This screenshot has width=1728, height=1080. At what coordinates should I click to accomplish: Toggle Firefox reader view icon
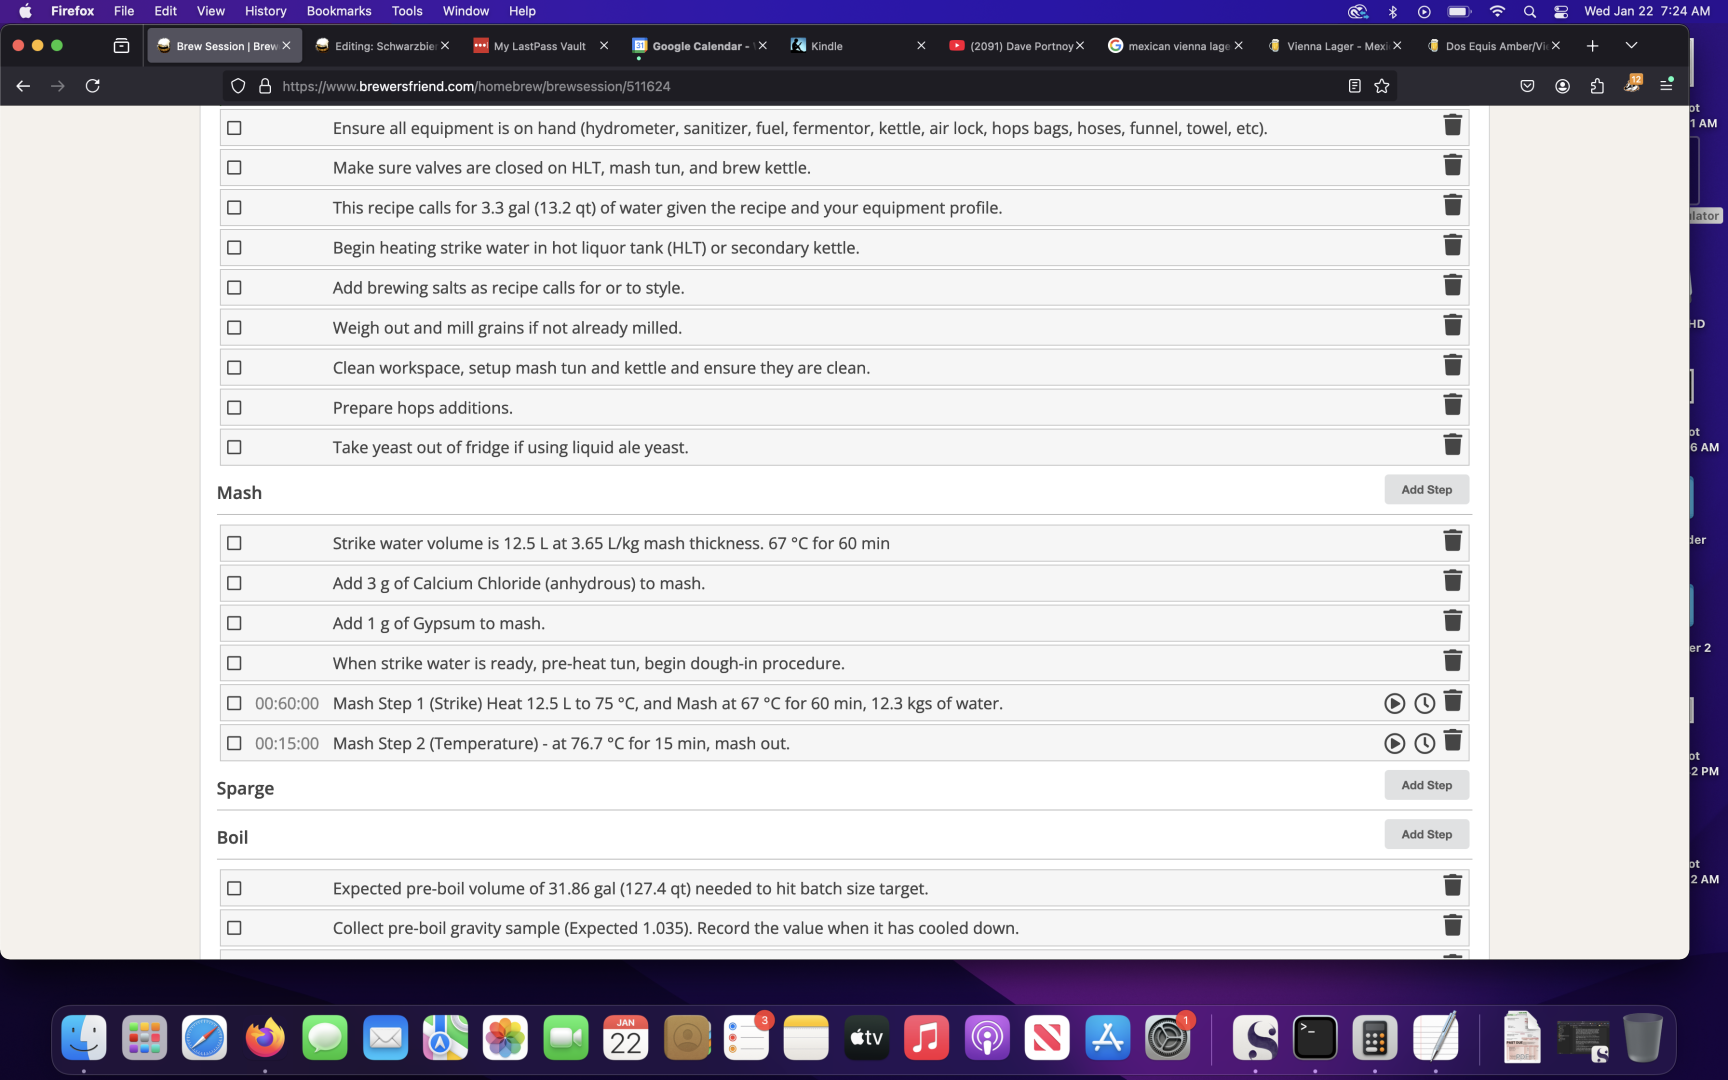point(1354,86)
